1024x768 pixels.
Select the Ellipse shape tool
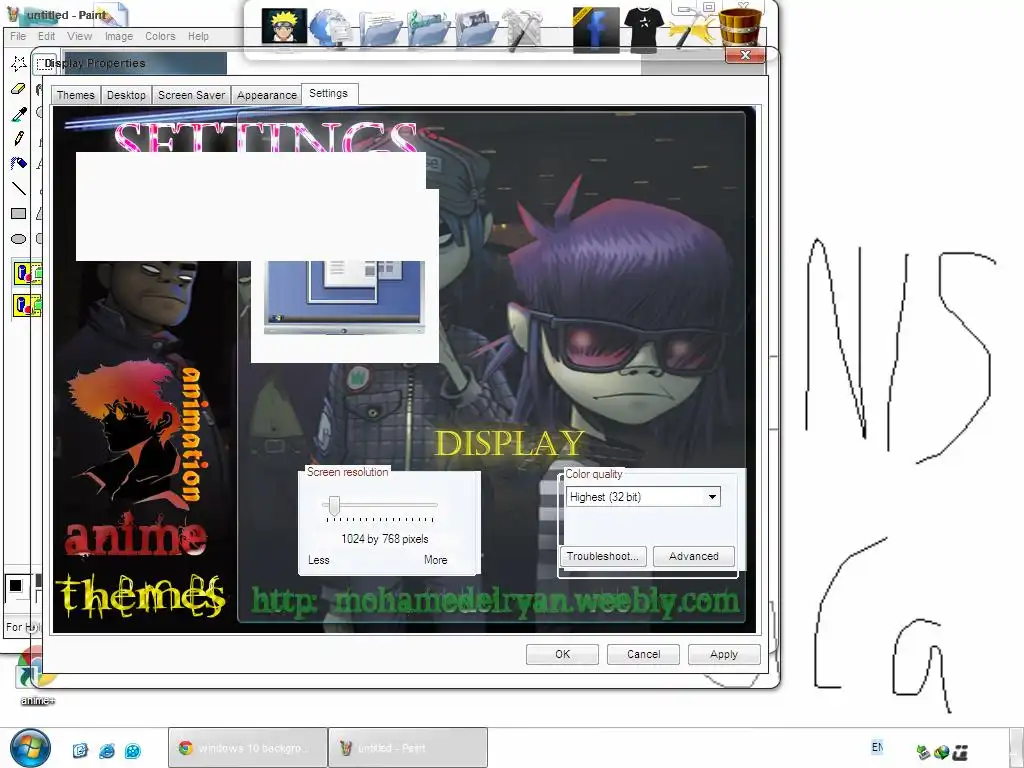click(18, 239)
